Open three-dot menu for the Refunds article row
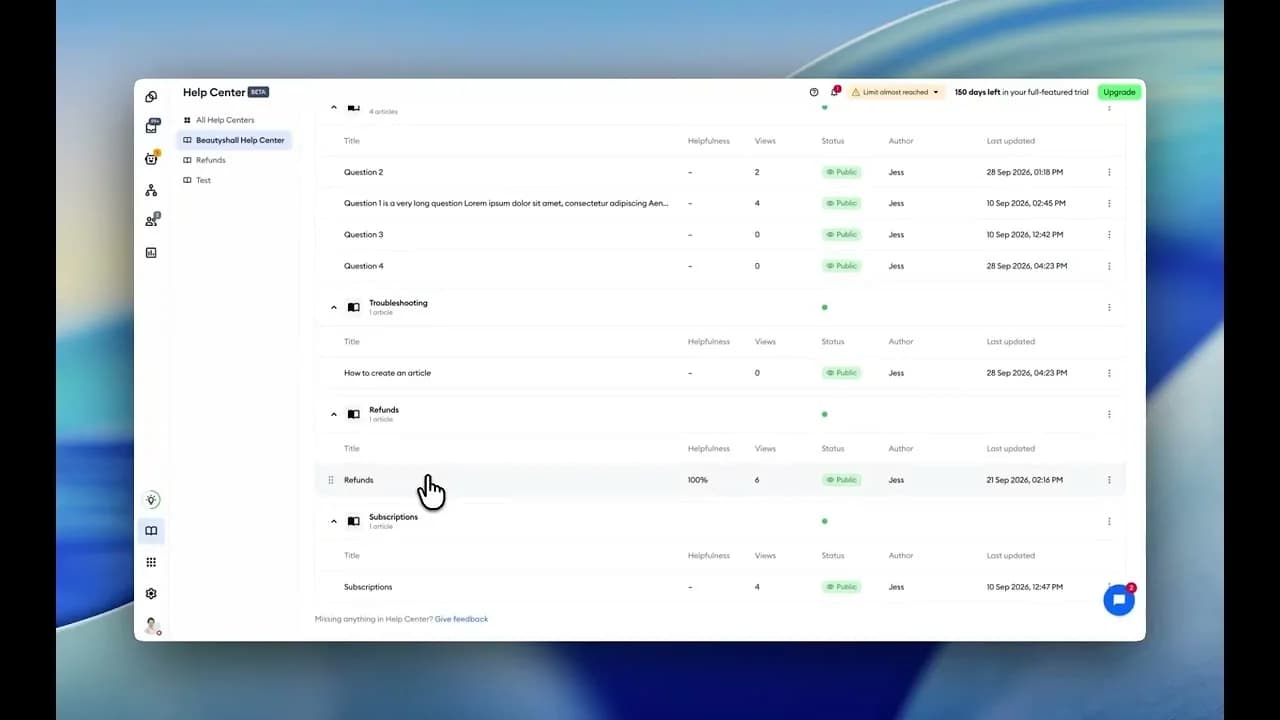The width and height of the screenshot is (1280, 720). [1109, 480]
